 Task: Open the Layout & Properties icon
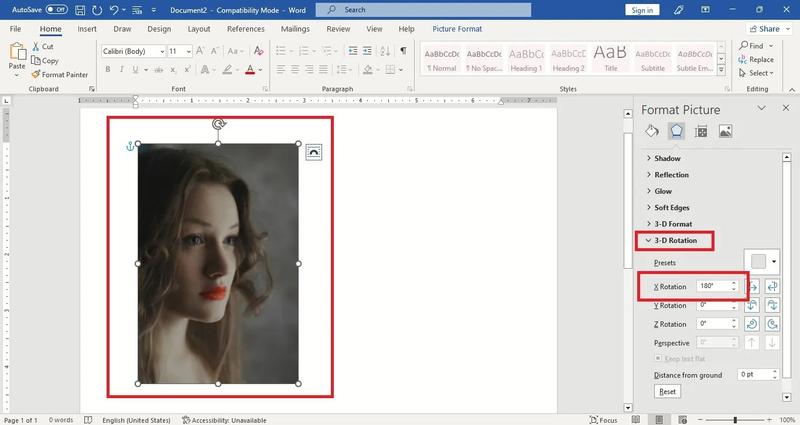701,132
